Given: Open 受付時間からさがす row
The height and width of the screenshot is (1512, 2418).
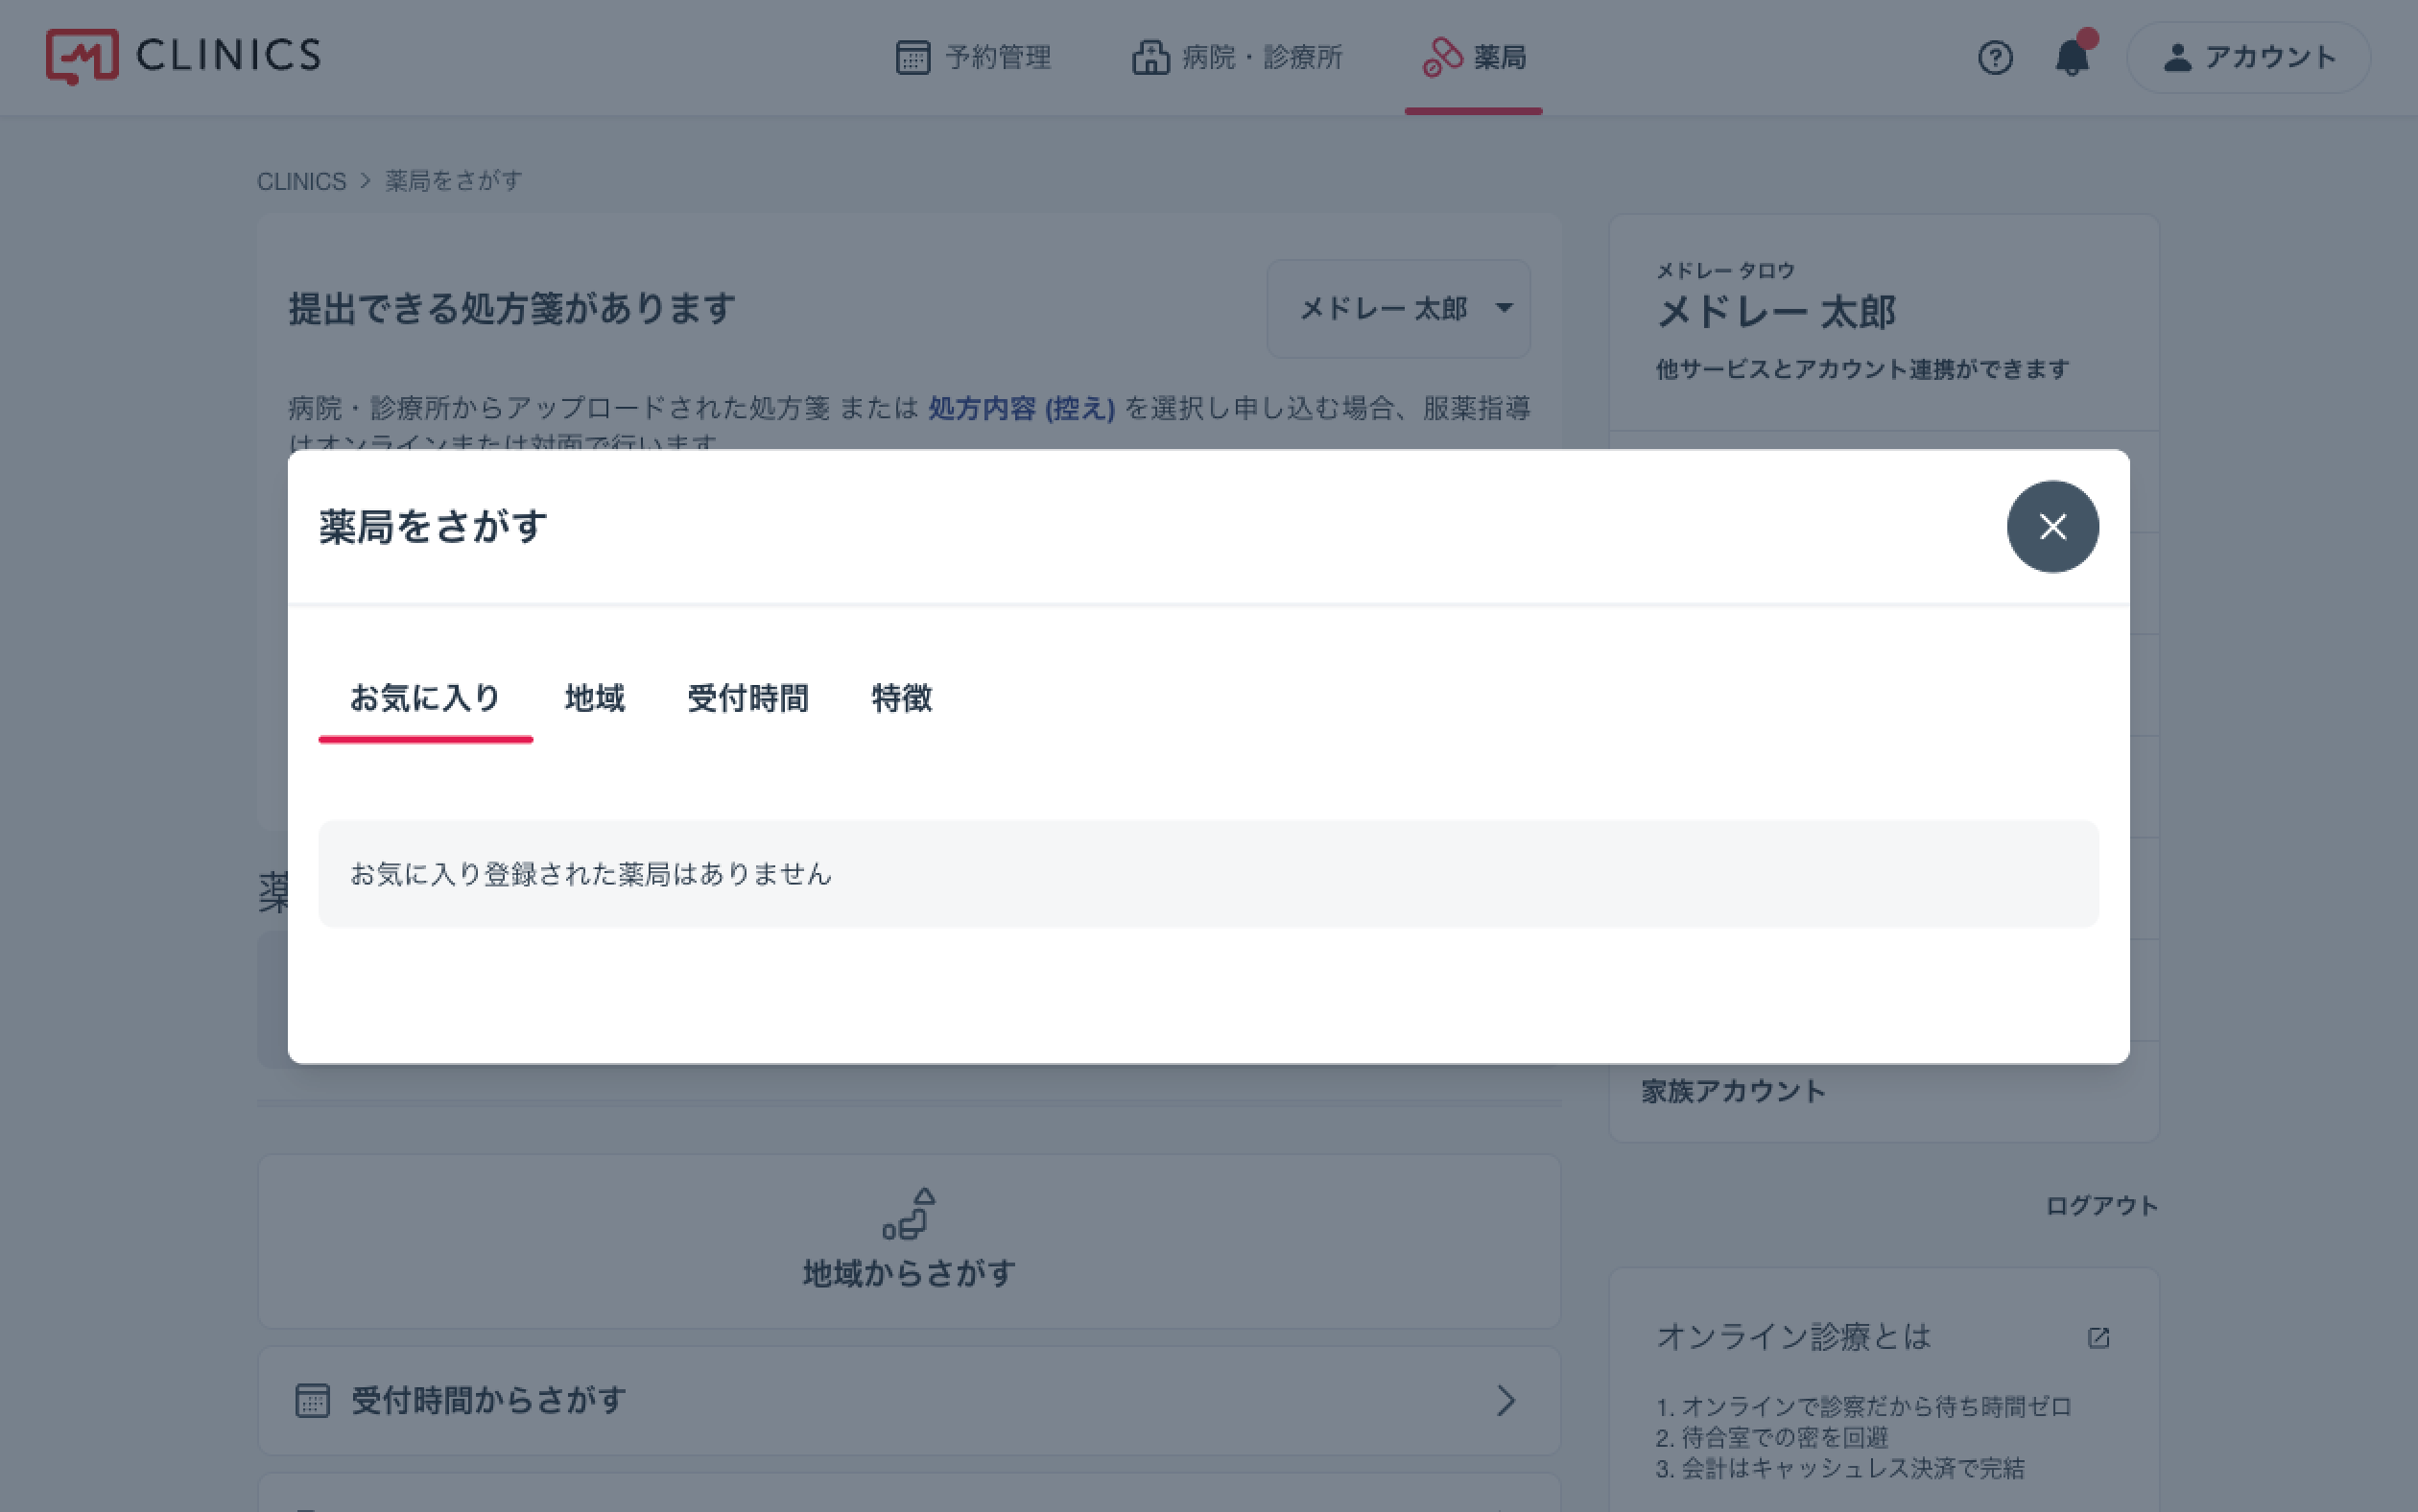Looking at the screenshot, I should 909,1400.
